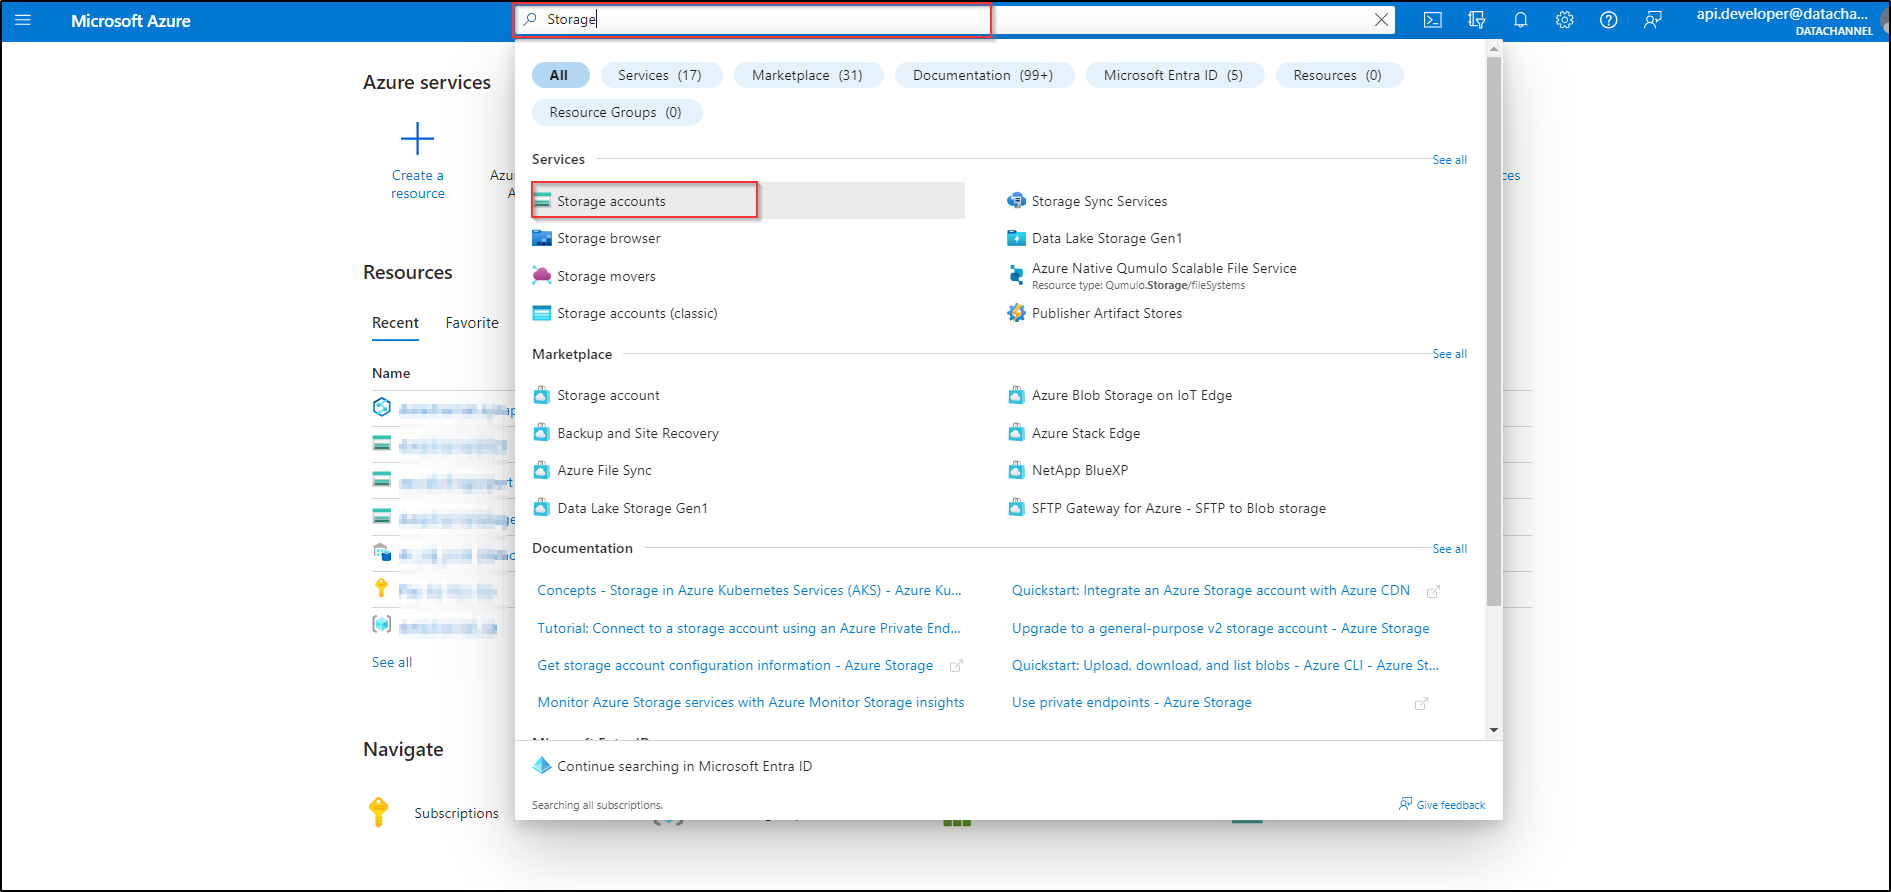Viewport: 1891px width, 892px height.
Task: Open api.developer account menu
Action: (x=1784, y=21)
